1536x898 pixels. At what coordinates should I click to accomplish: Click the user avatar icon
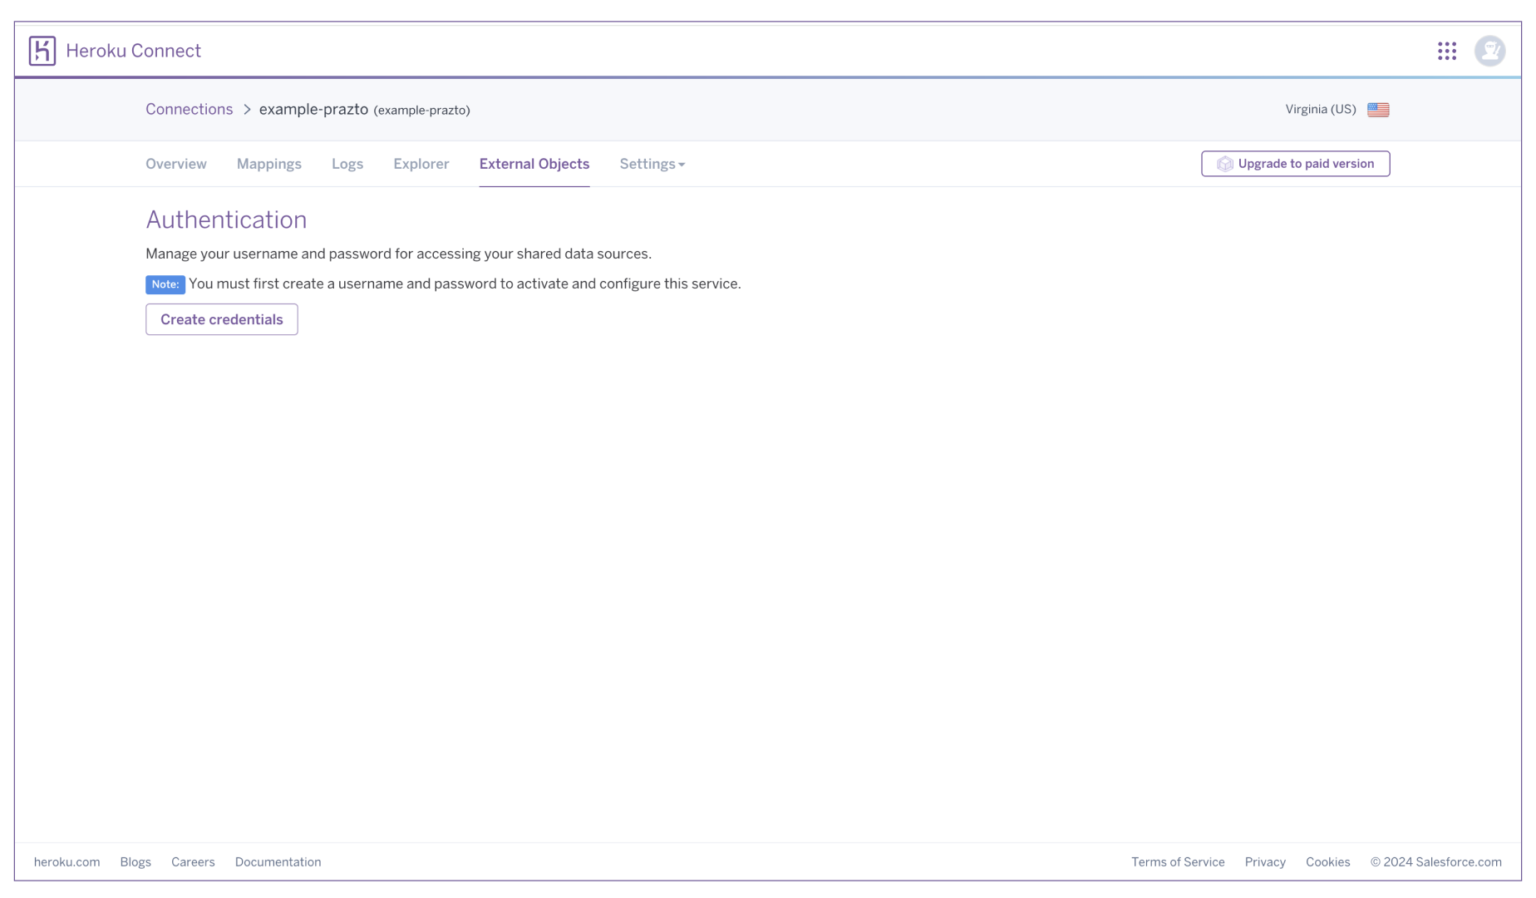(x=1490, y=50)
